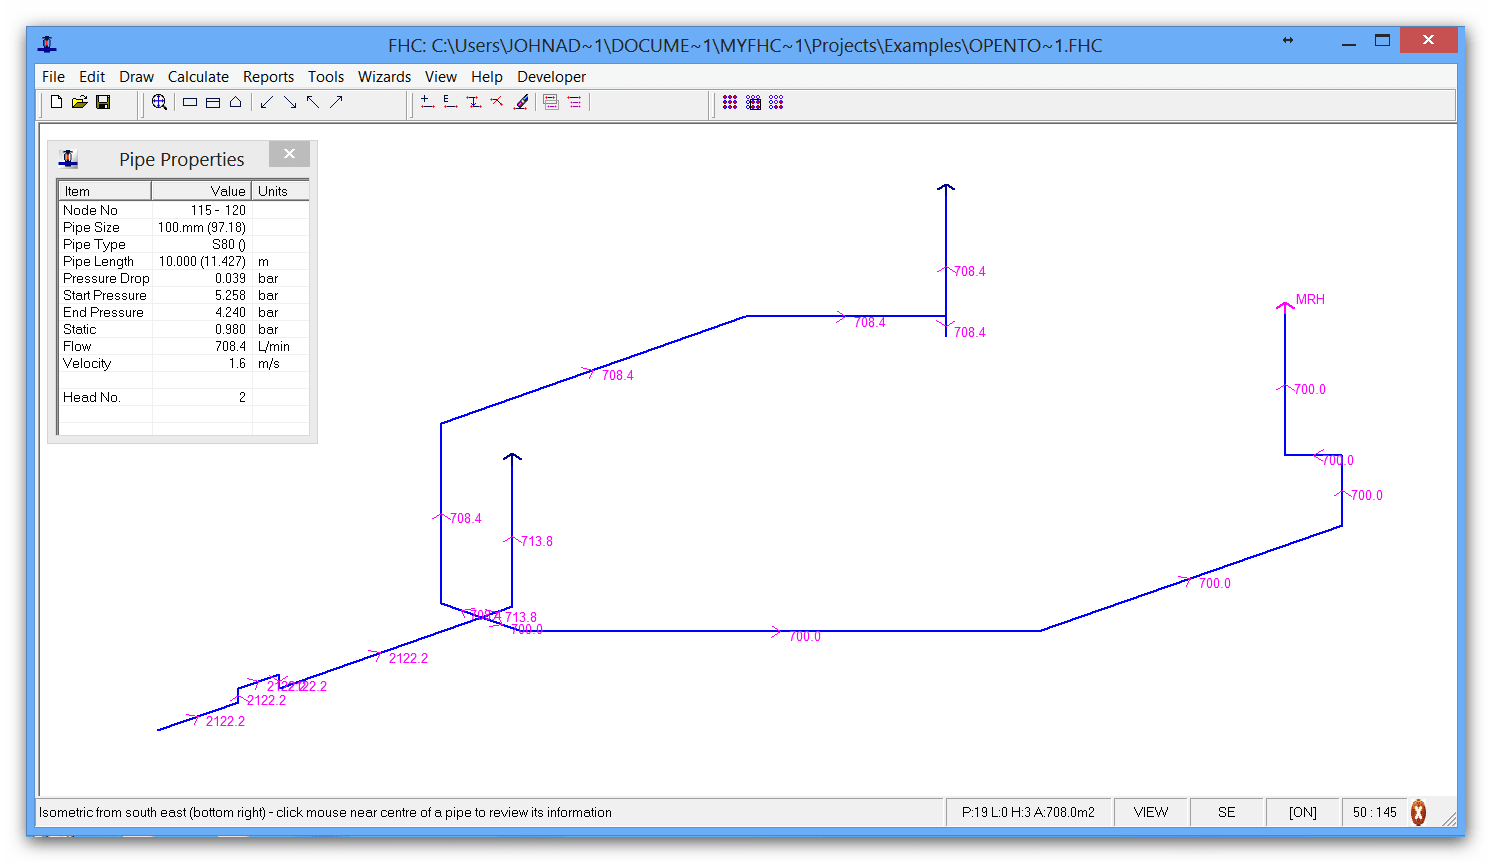The height and width of the screenshot is (863, 1491).
Task: Select the copy pipes duplicate icon
Action: click(553, 101)
